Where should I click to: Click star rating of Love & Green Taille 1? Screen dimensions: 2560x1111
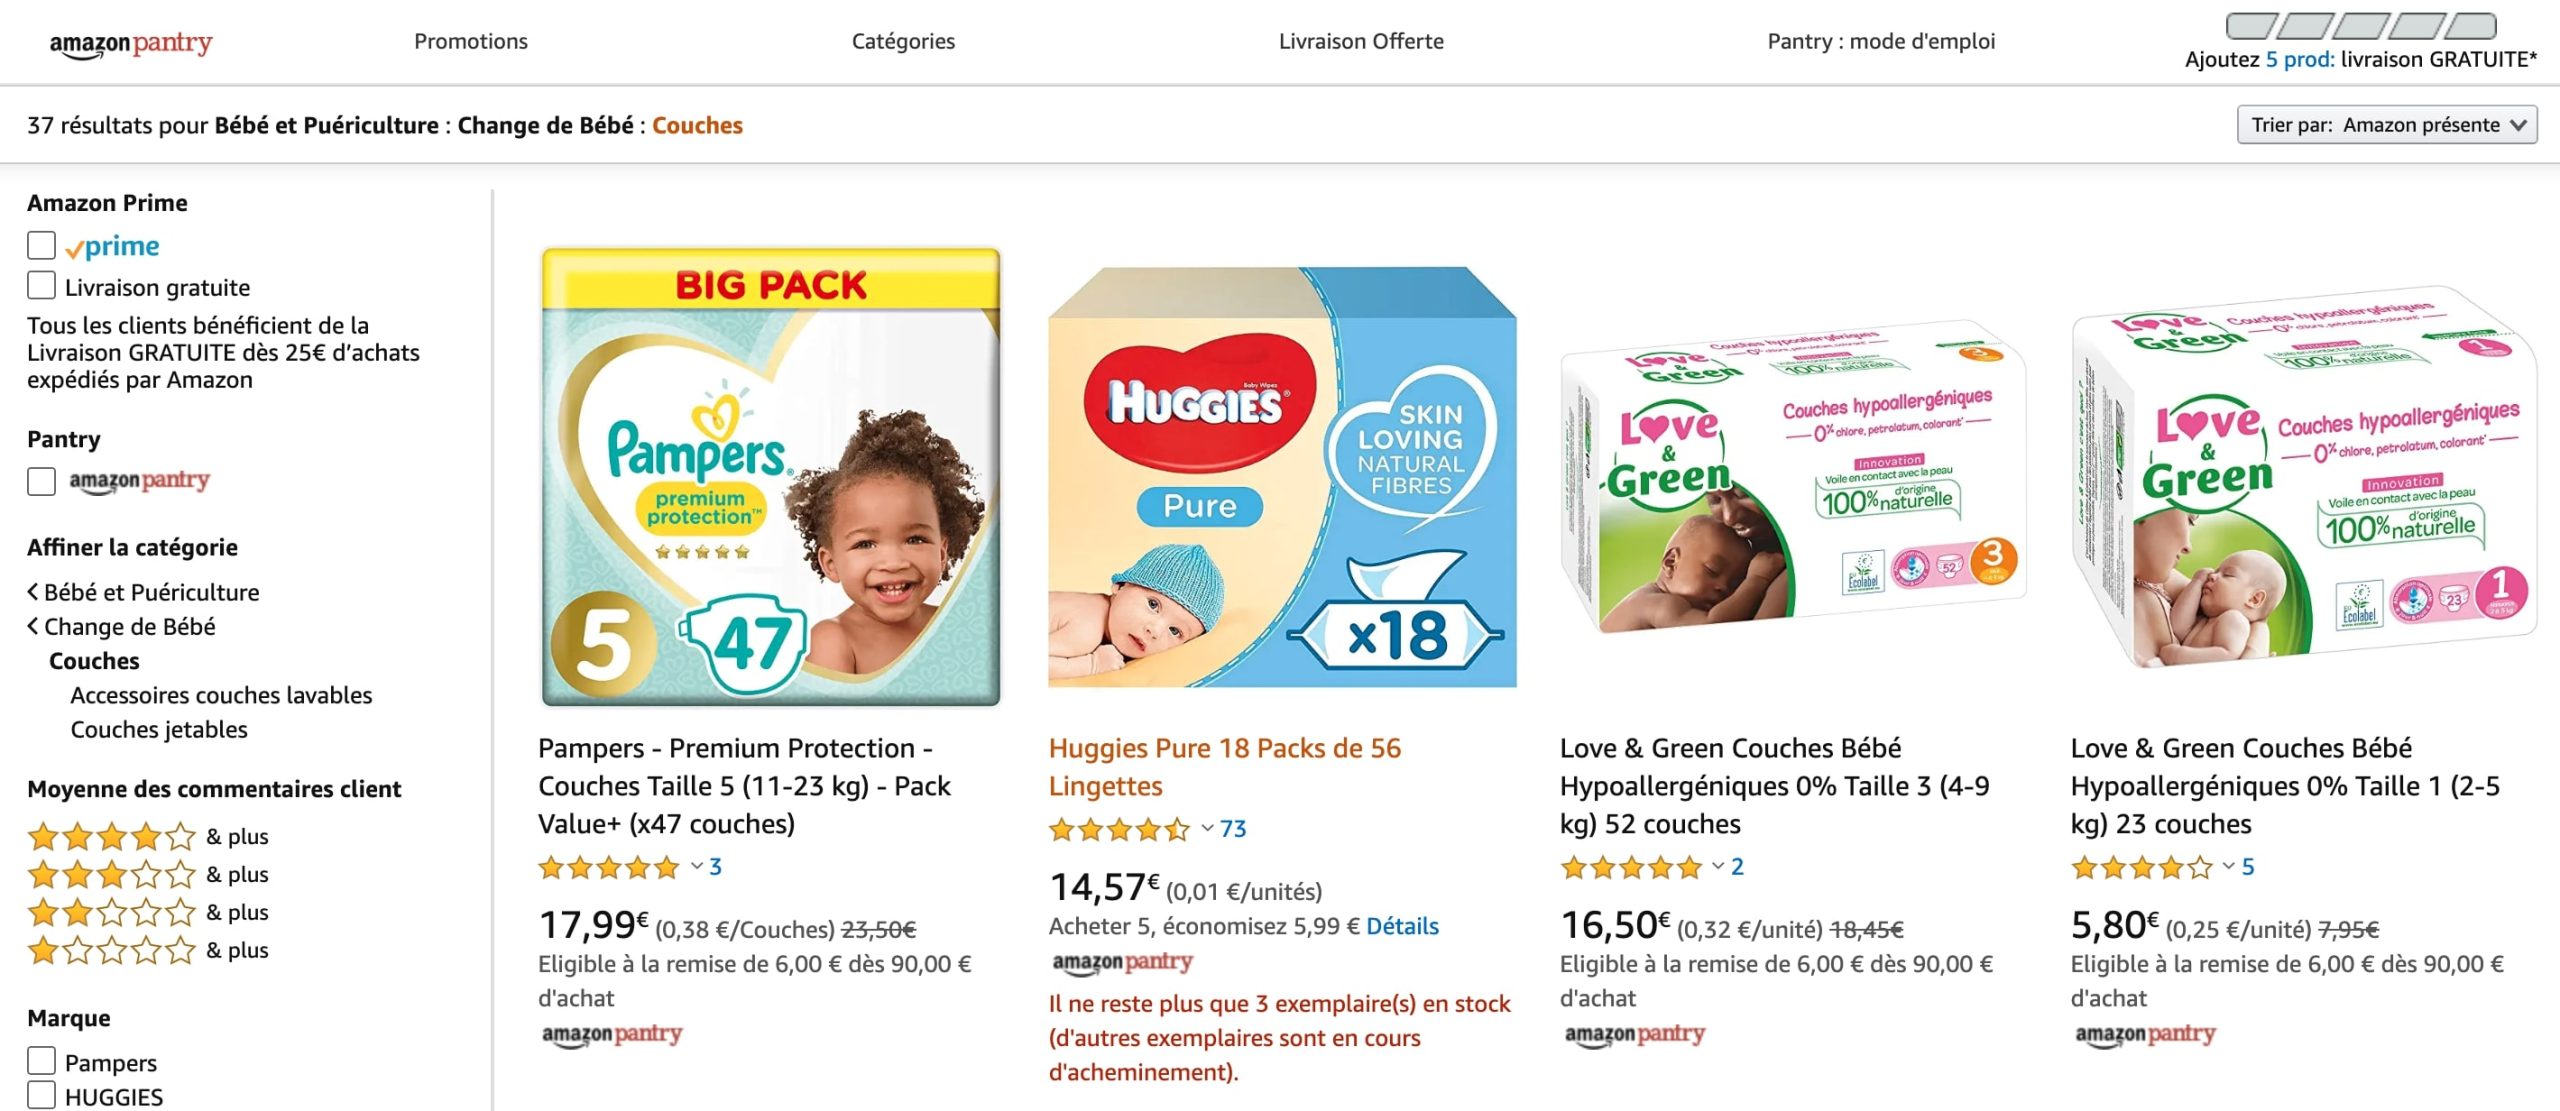tap(2141, 867)
